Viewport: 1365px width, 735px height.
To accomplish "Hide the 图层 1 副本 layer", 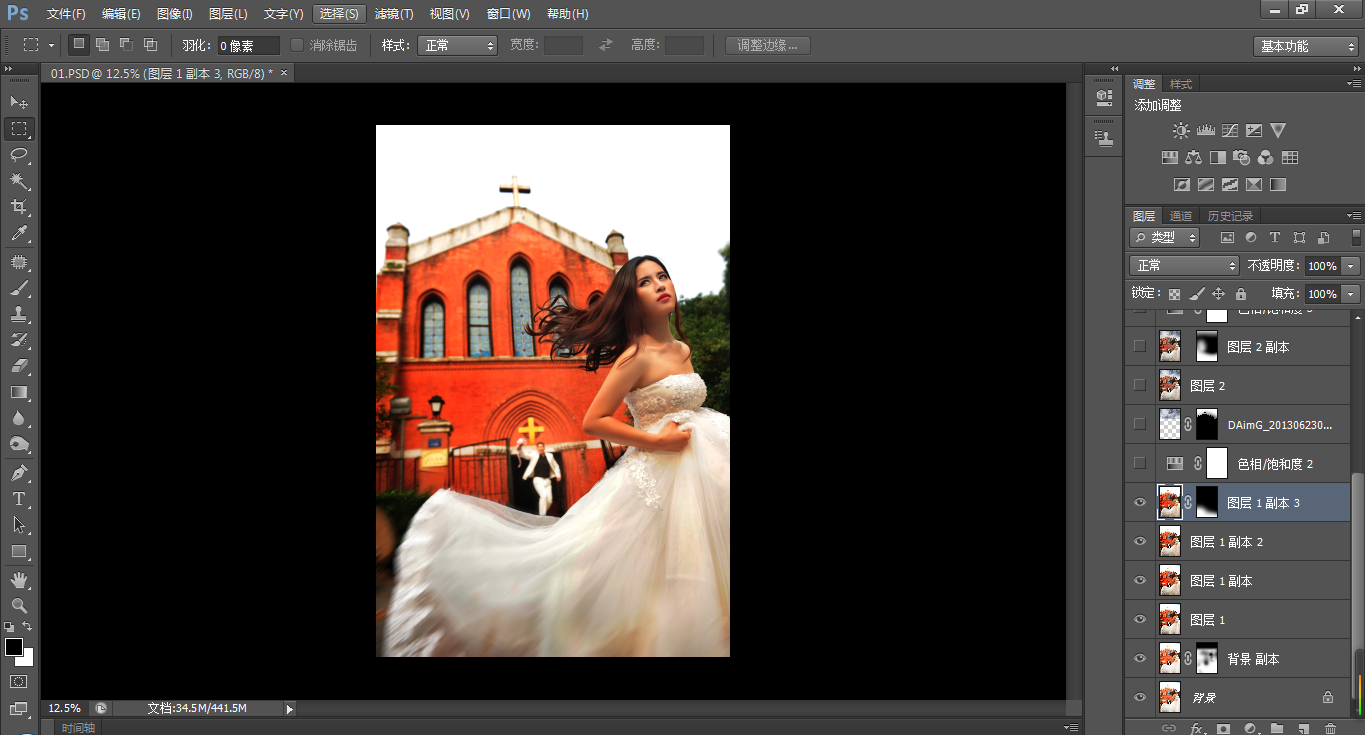I will point(1140,581).
